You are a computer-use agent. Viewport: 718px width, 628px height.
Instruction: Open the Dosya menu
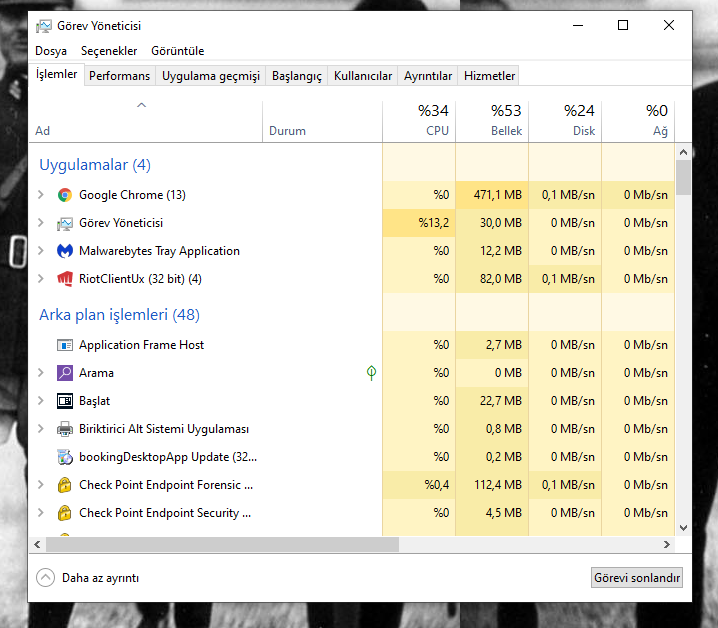(x=51, y=51)
